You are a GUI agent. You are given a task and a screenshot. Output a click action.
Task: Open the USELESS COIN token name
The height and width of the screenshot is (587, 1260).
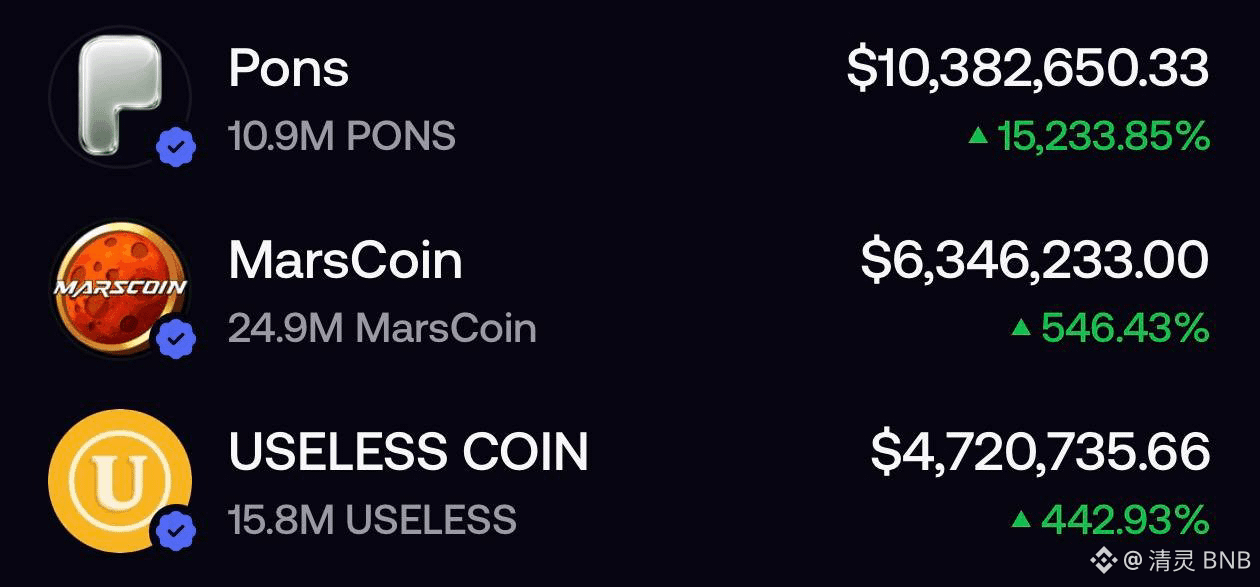(408, 452)
